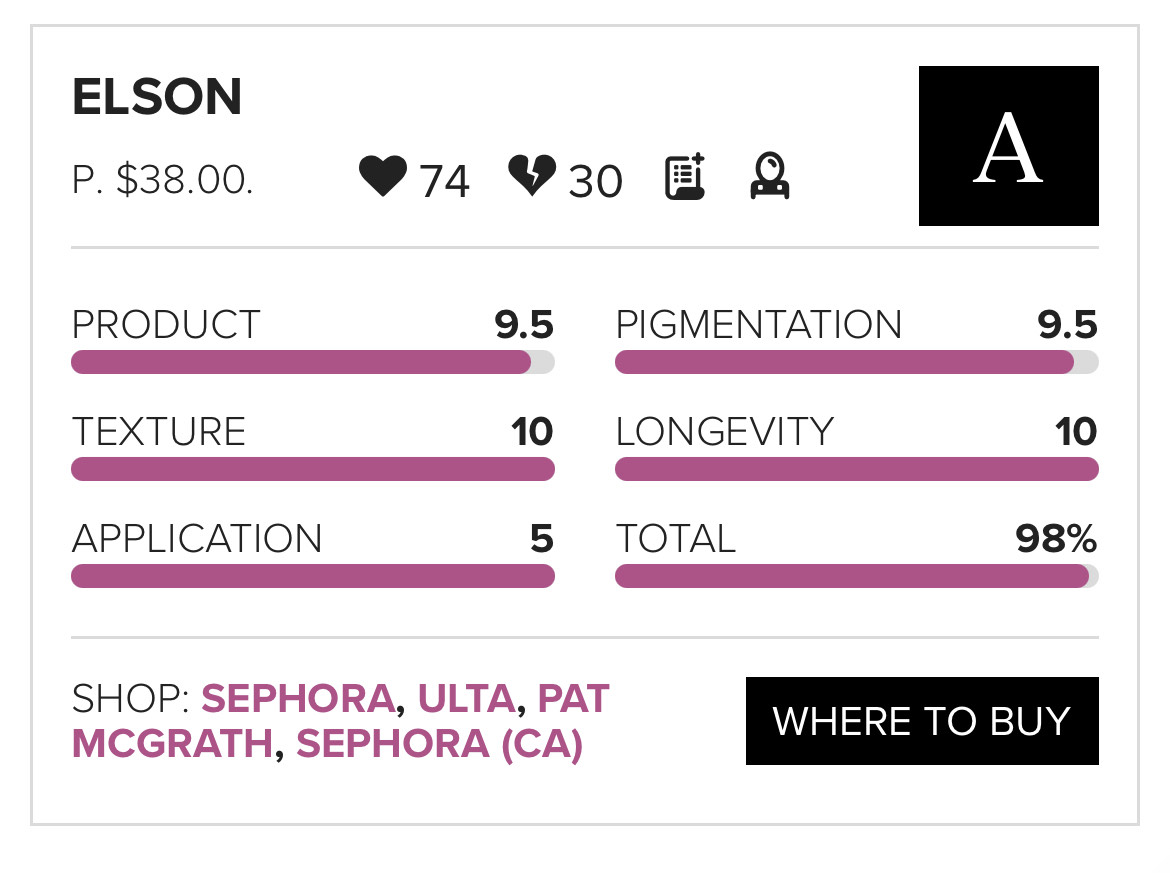Viewport: 1170px width, 873px height.
Task: Click the 98% total score value
Action: [1056, 539]
